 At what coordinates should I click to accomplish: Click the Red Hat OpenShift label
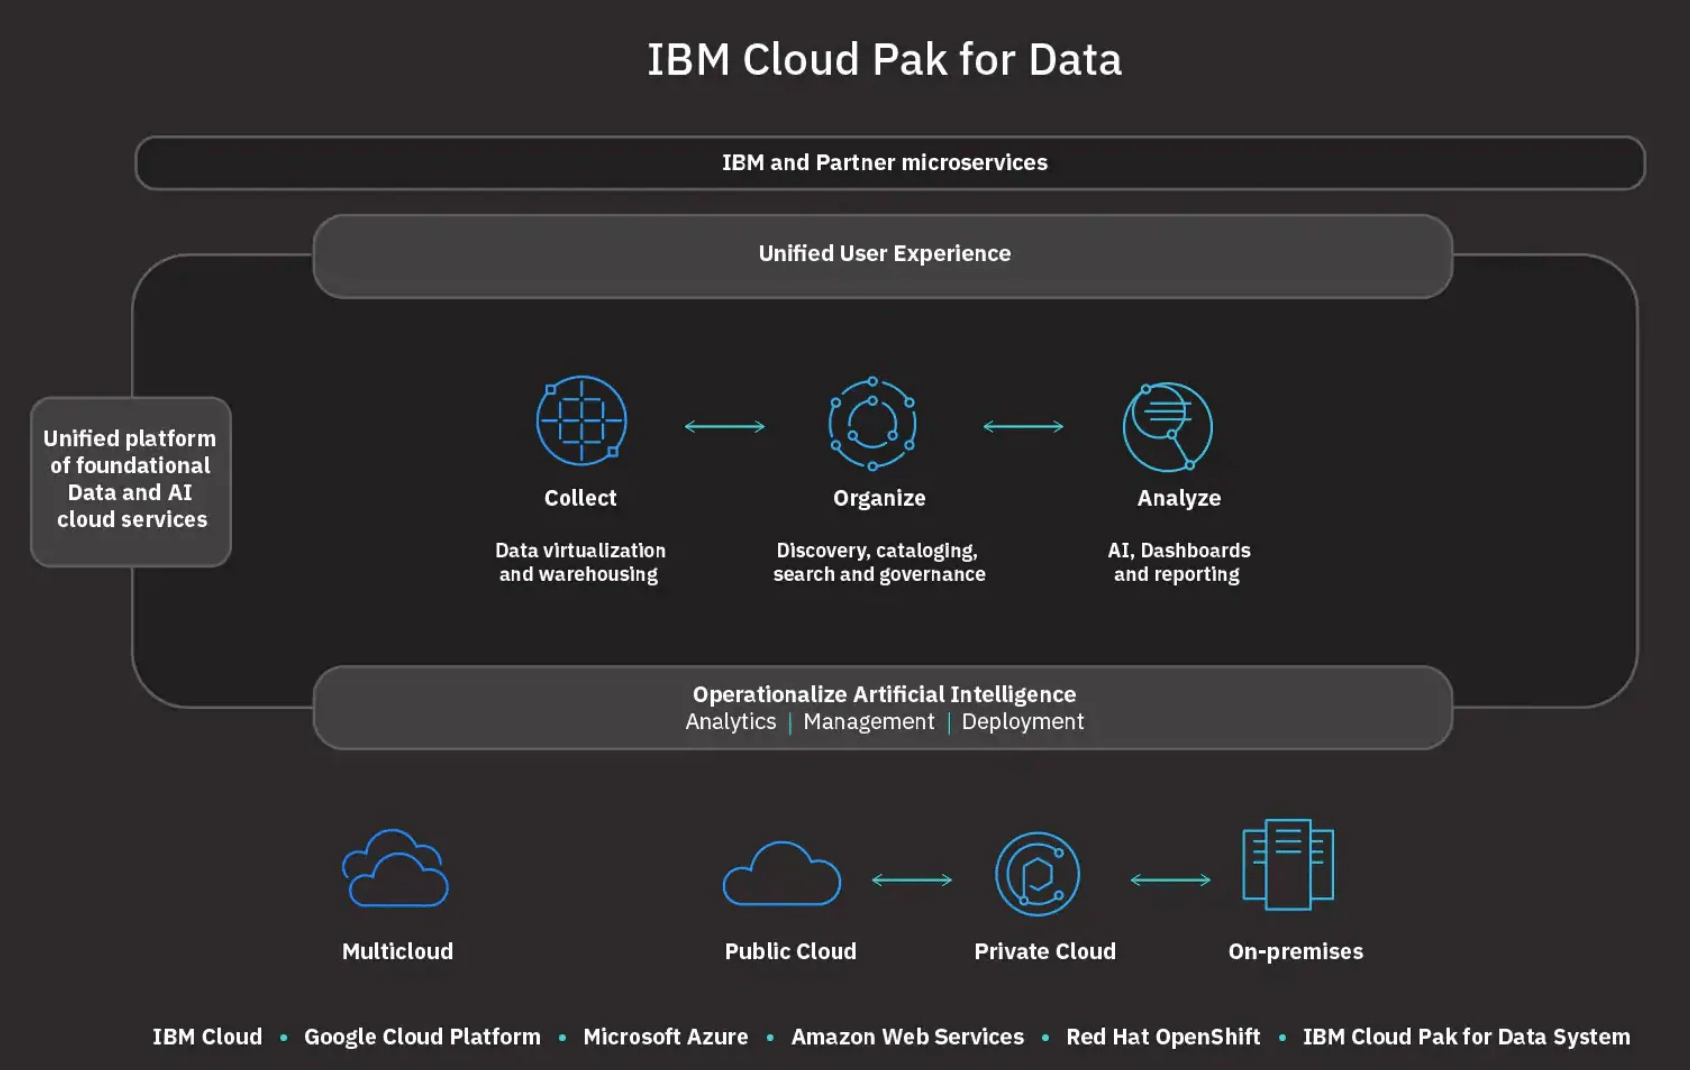pos(1162,1037)
